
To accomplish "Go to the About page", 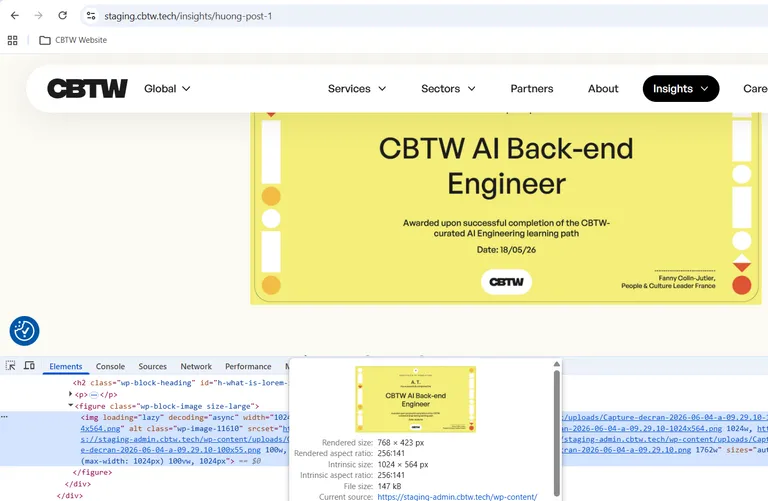I will point(603,89).
